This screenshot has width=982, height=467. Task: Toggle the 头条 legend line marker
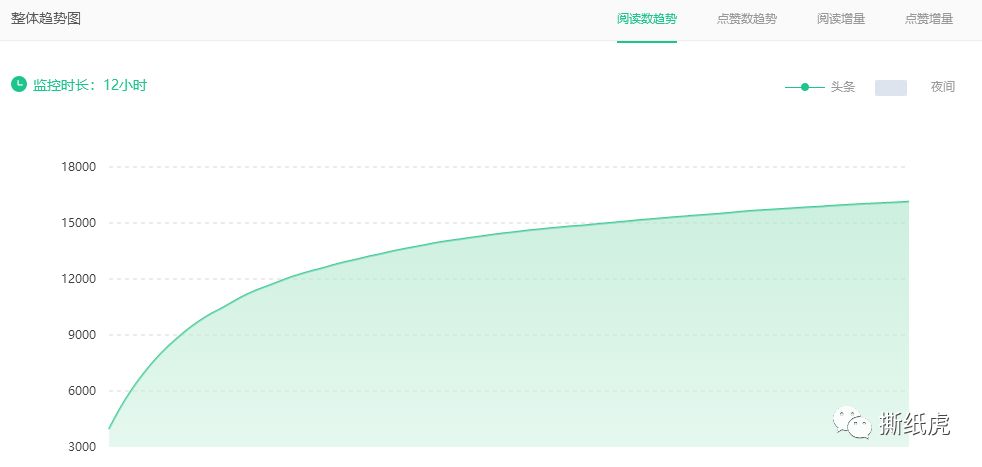click(805, 87)
